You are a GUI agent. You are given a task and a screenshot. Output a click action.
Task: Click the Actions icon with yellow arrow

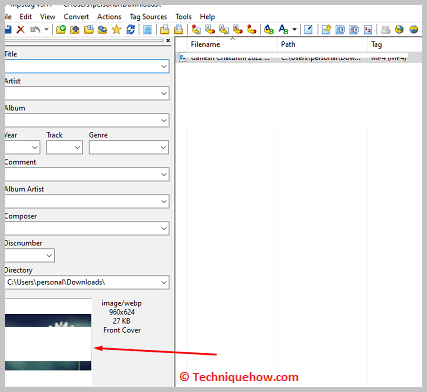pyautogui.click(x=269, y=30)
